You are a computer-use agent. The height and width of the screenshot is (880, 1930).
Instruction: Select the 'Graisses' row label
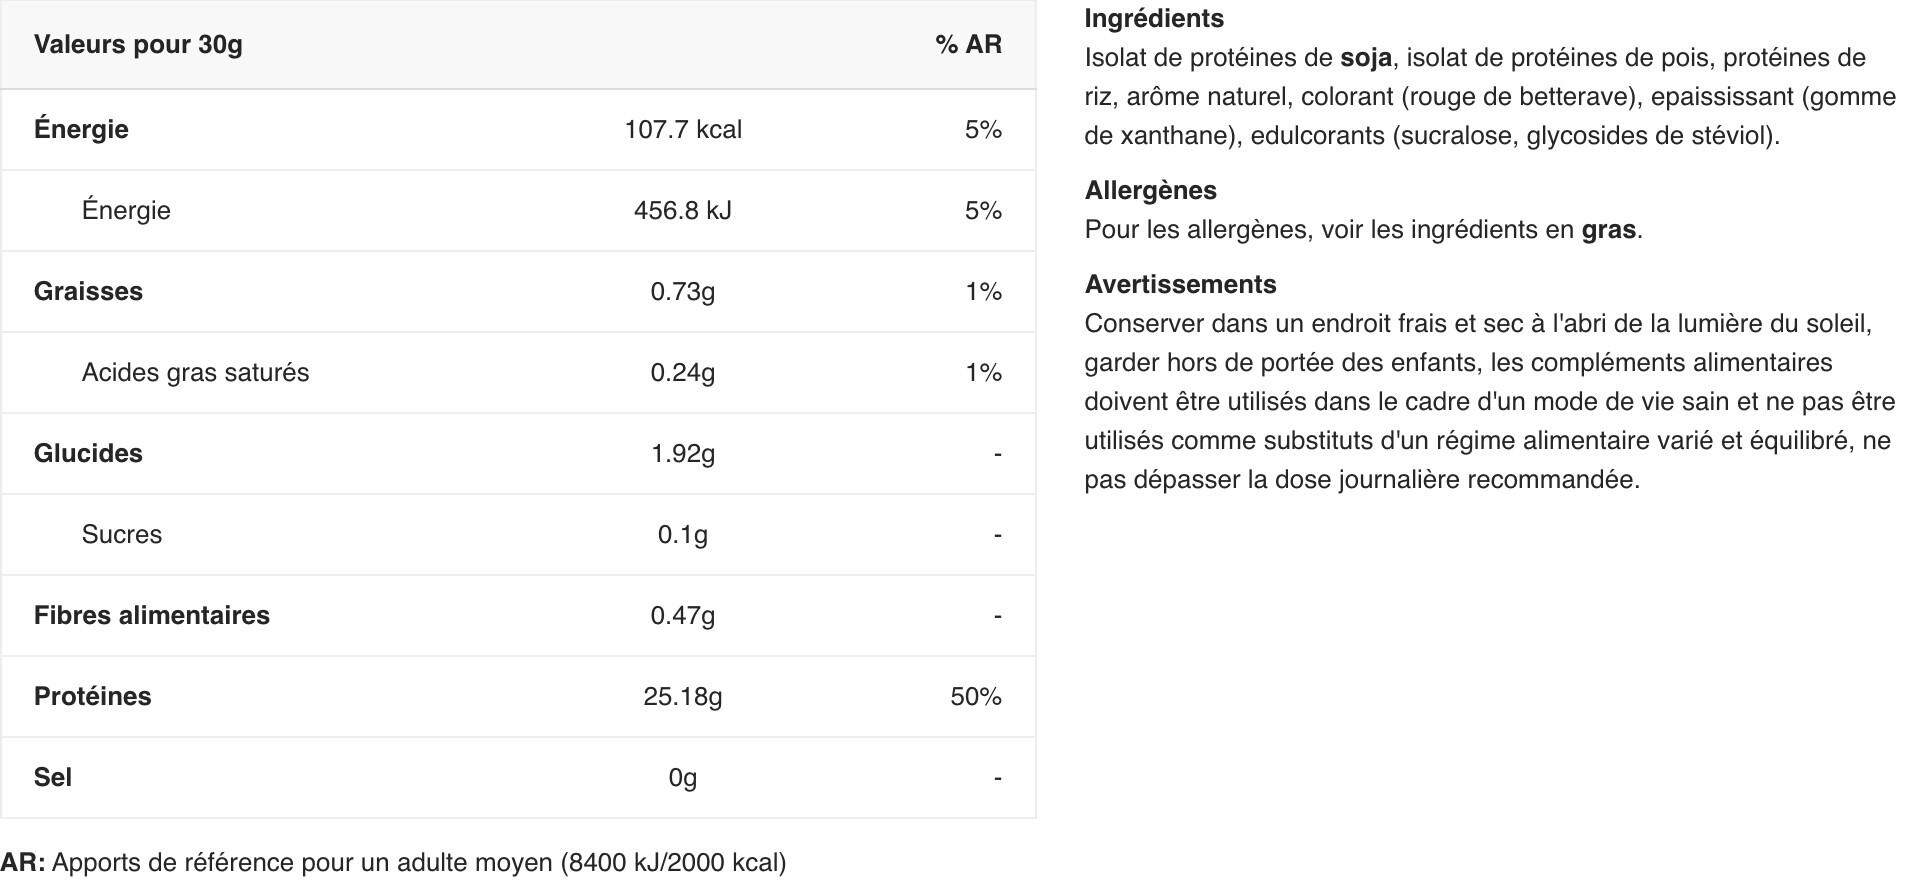click(88, 291)
